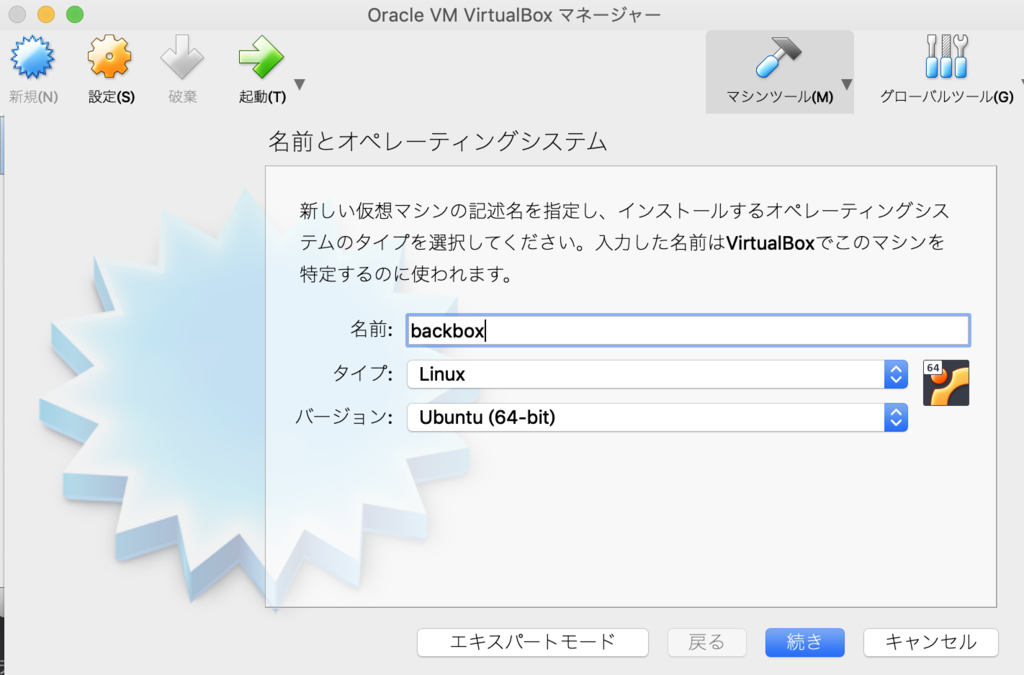Screen dimensions: 1024x675
Task: Open Global Tools (グローバルツール) icon
Action: point(946,57)
